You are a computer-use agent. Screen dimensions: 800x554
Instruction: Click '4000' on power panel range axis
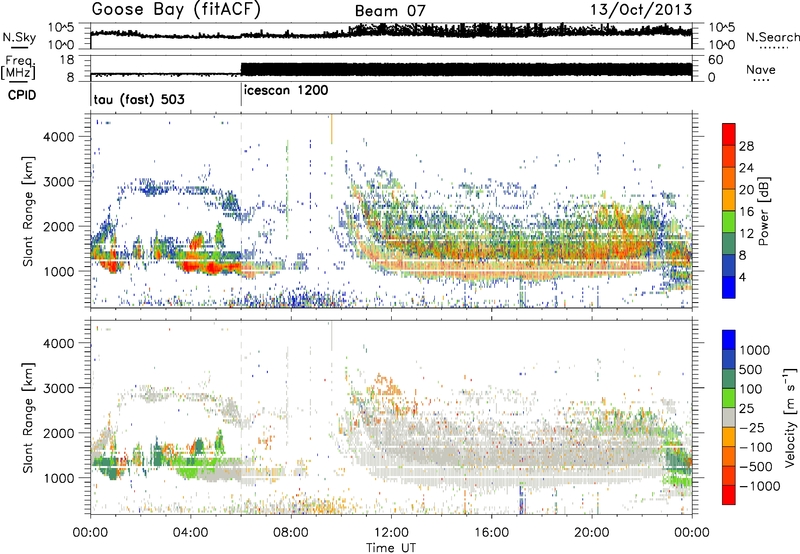tap(59, 137)
